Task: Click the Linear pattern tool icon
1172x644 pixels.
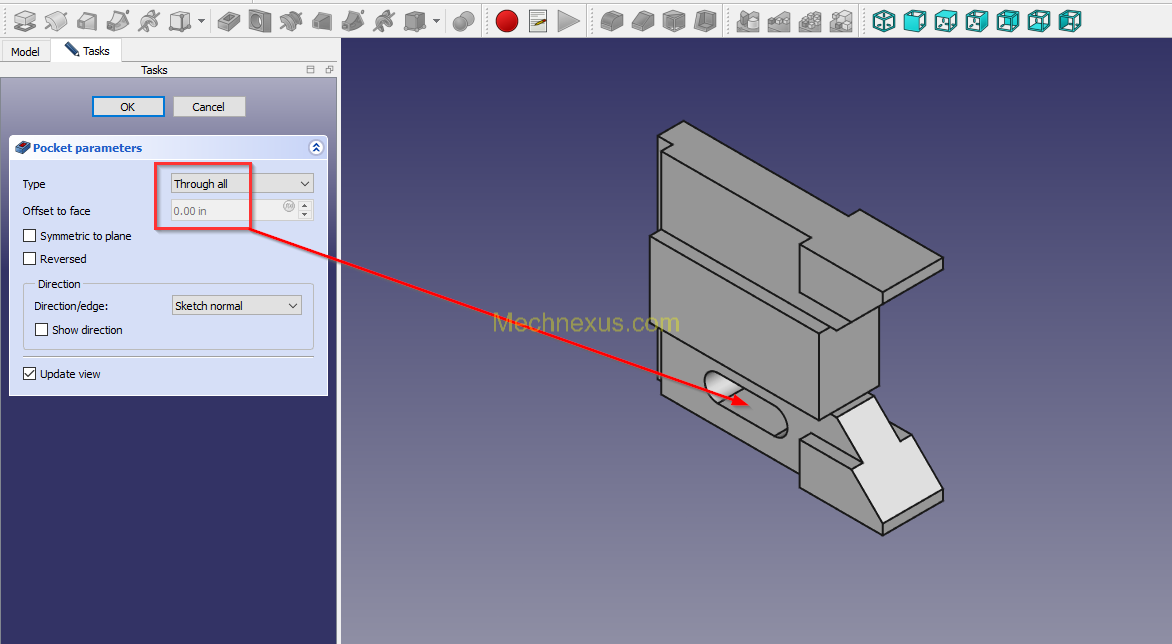Action: point(778,21)
